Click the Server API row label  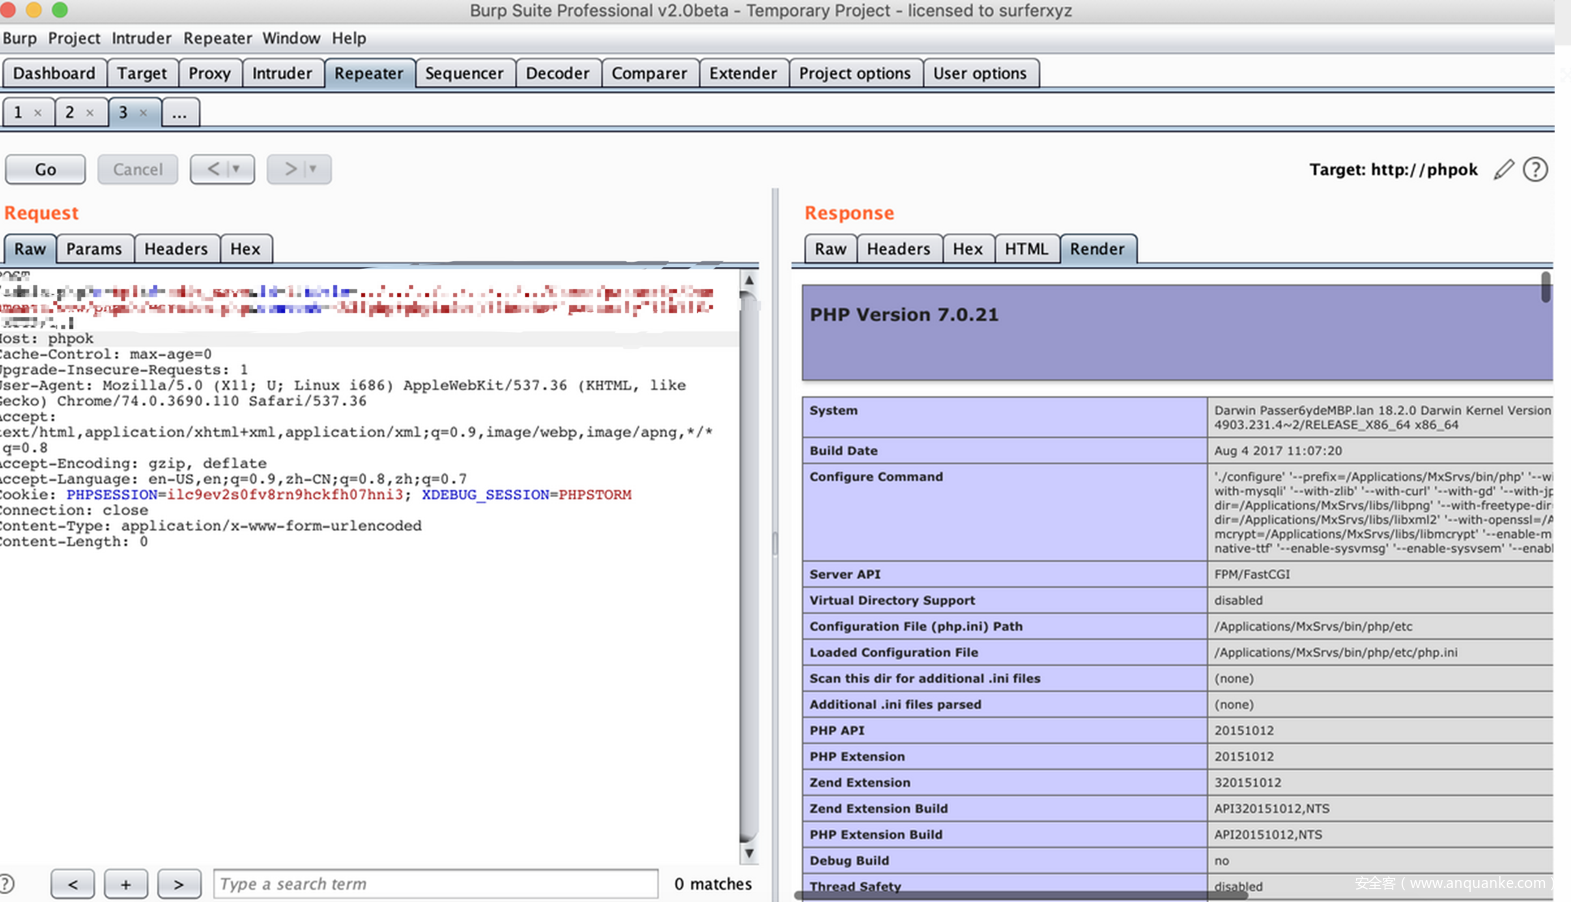pos(845,574)
